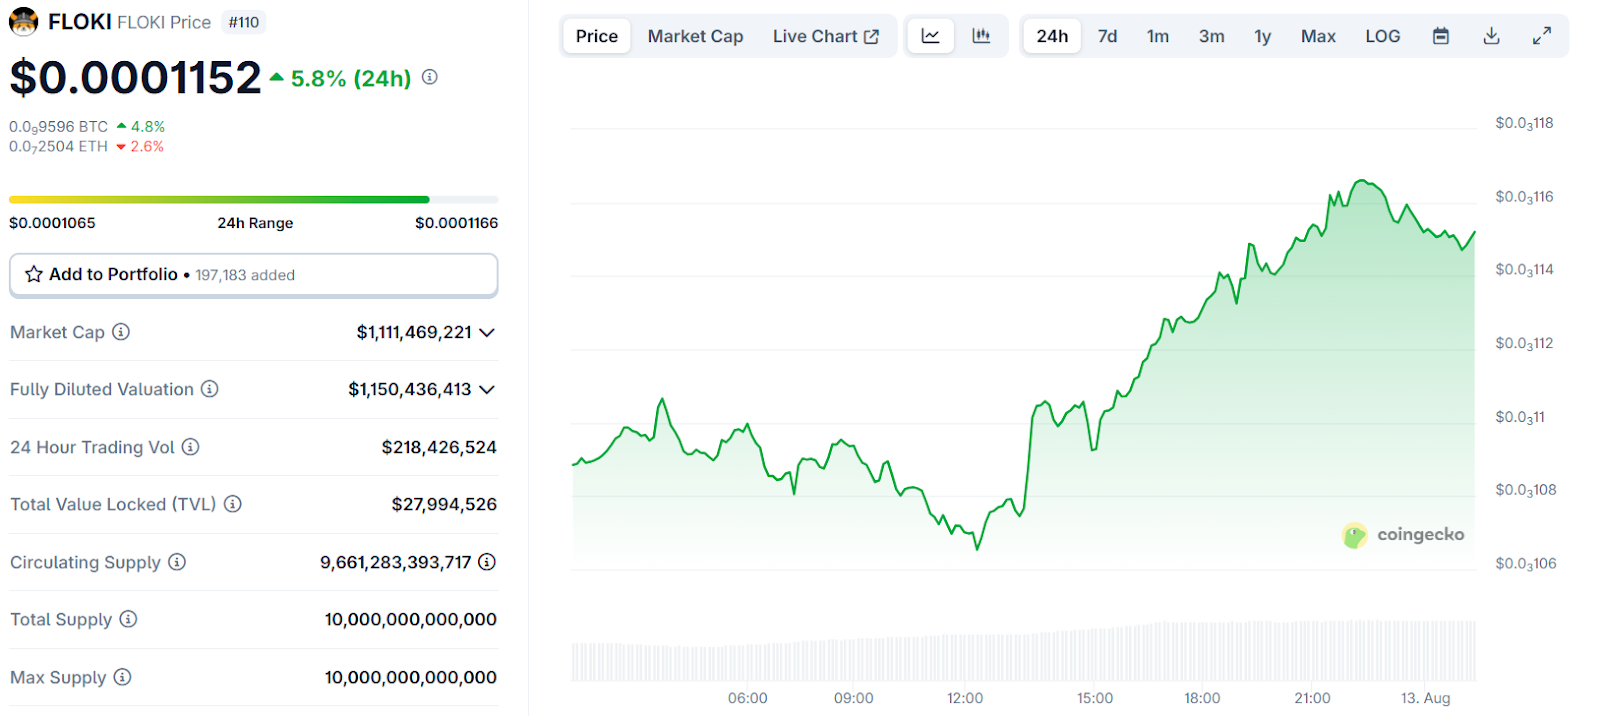Select the Price tab
Image resolution: width=1600 pixels, height=716 pixels.
point(596,36)
